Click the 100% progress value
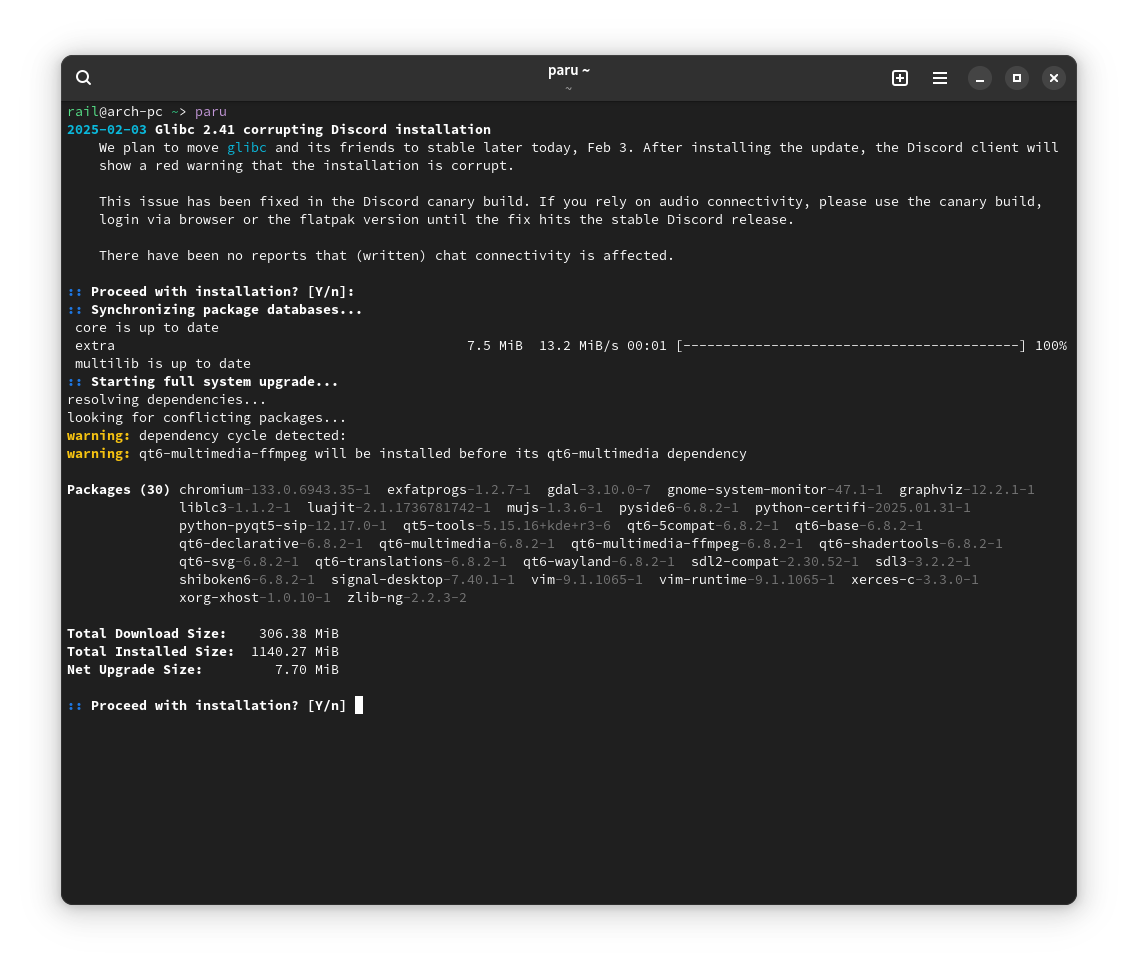This screenshot has height=972, width=1138. 1051,346
